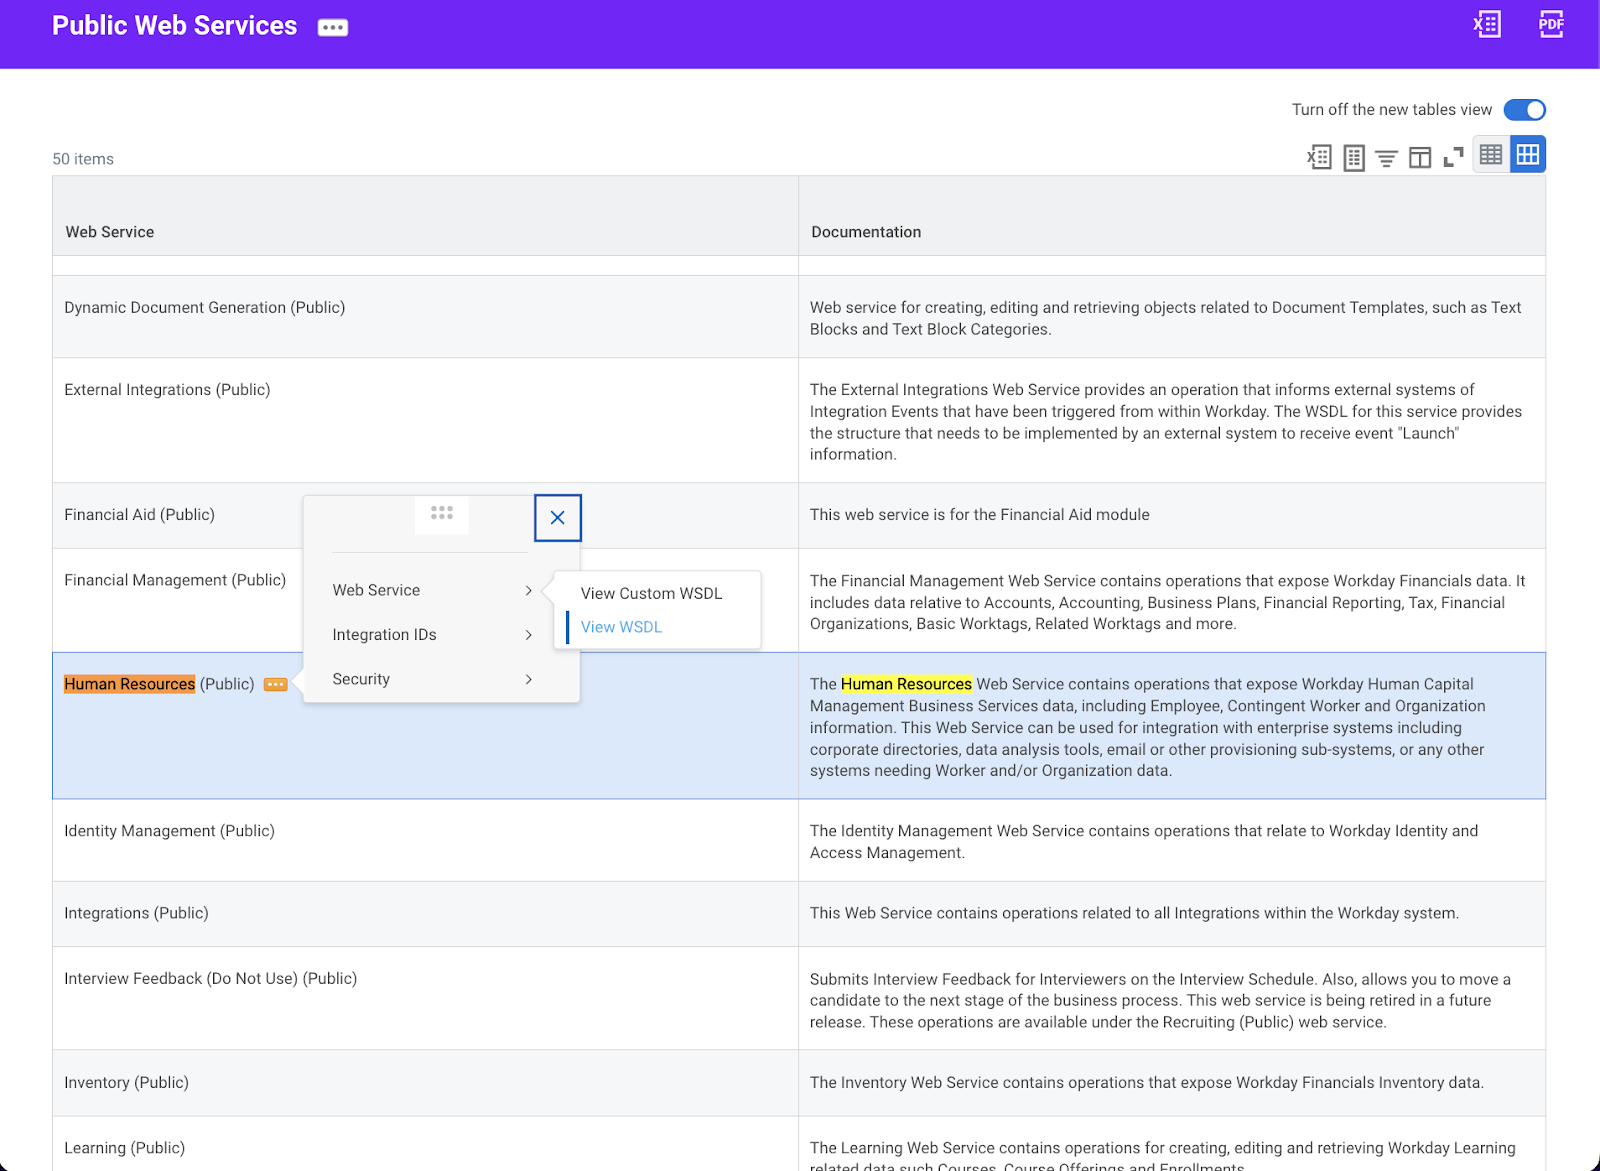Select Dynamic Document Generation (Public) row
Screen dimensions: 1600x1171
pos(799,317)
